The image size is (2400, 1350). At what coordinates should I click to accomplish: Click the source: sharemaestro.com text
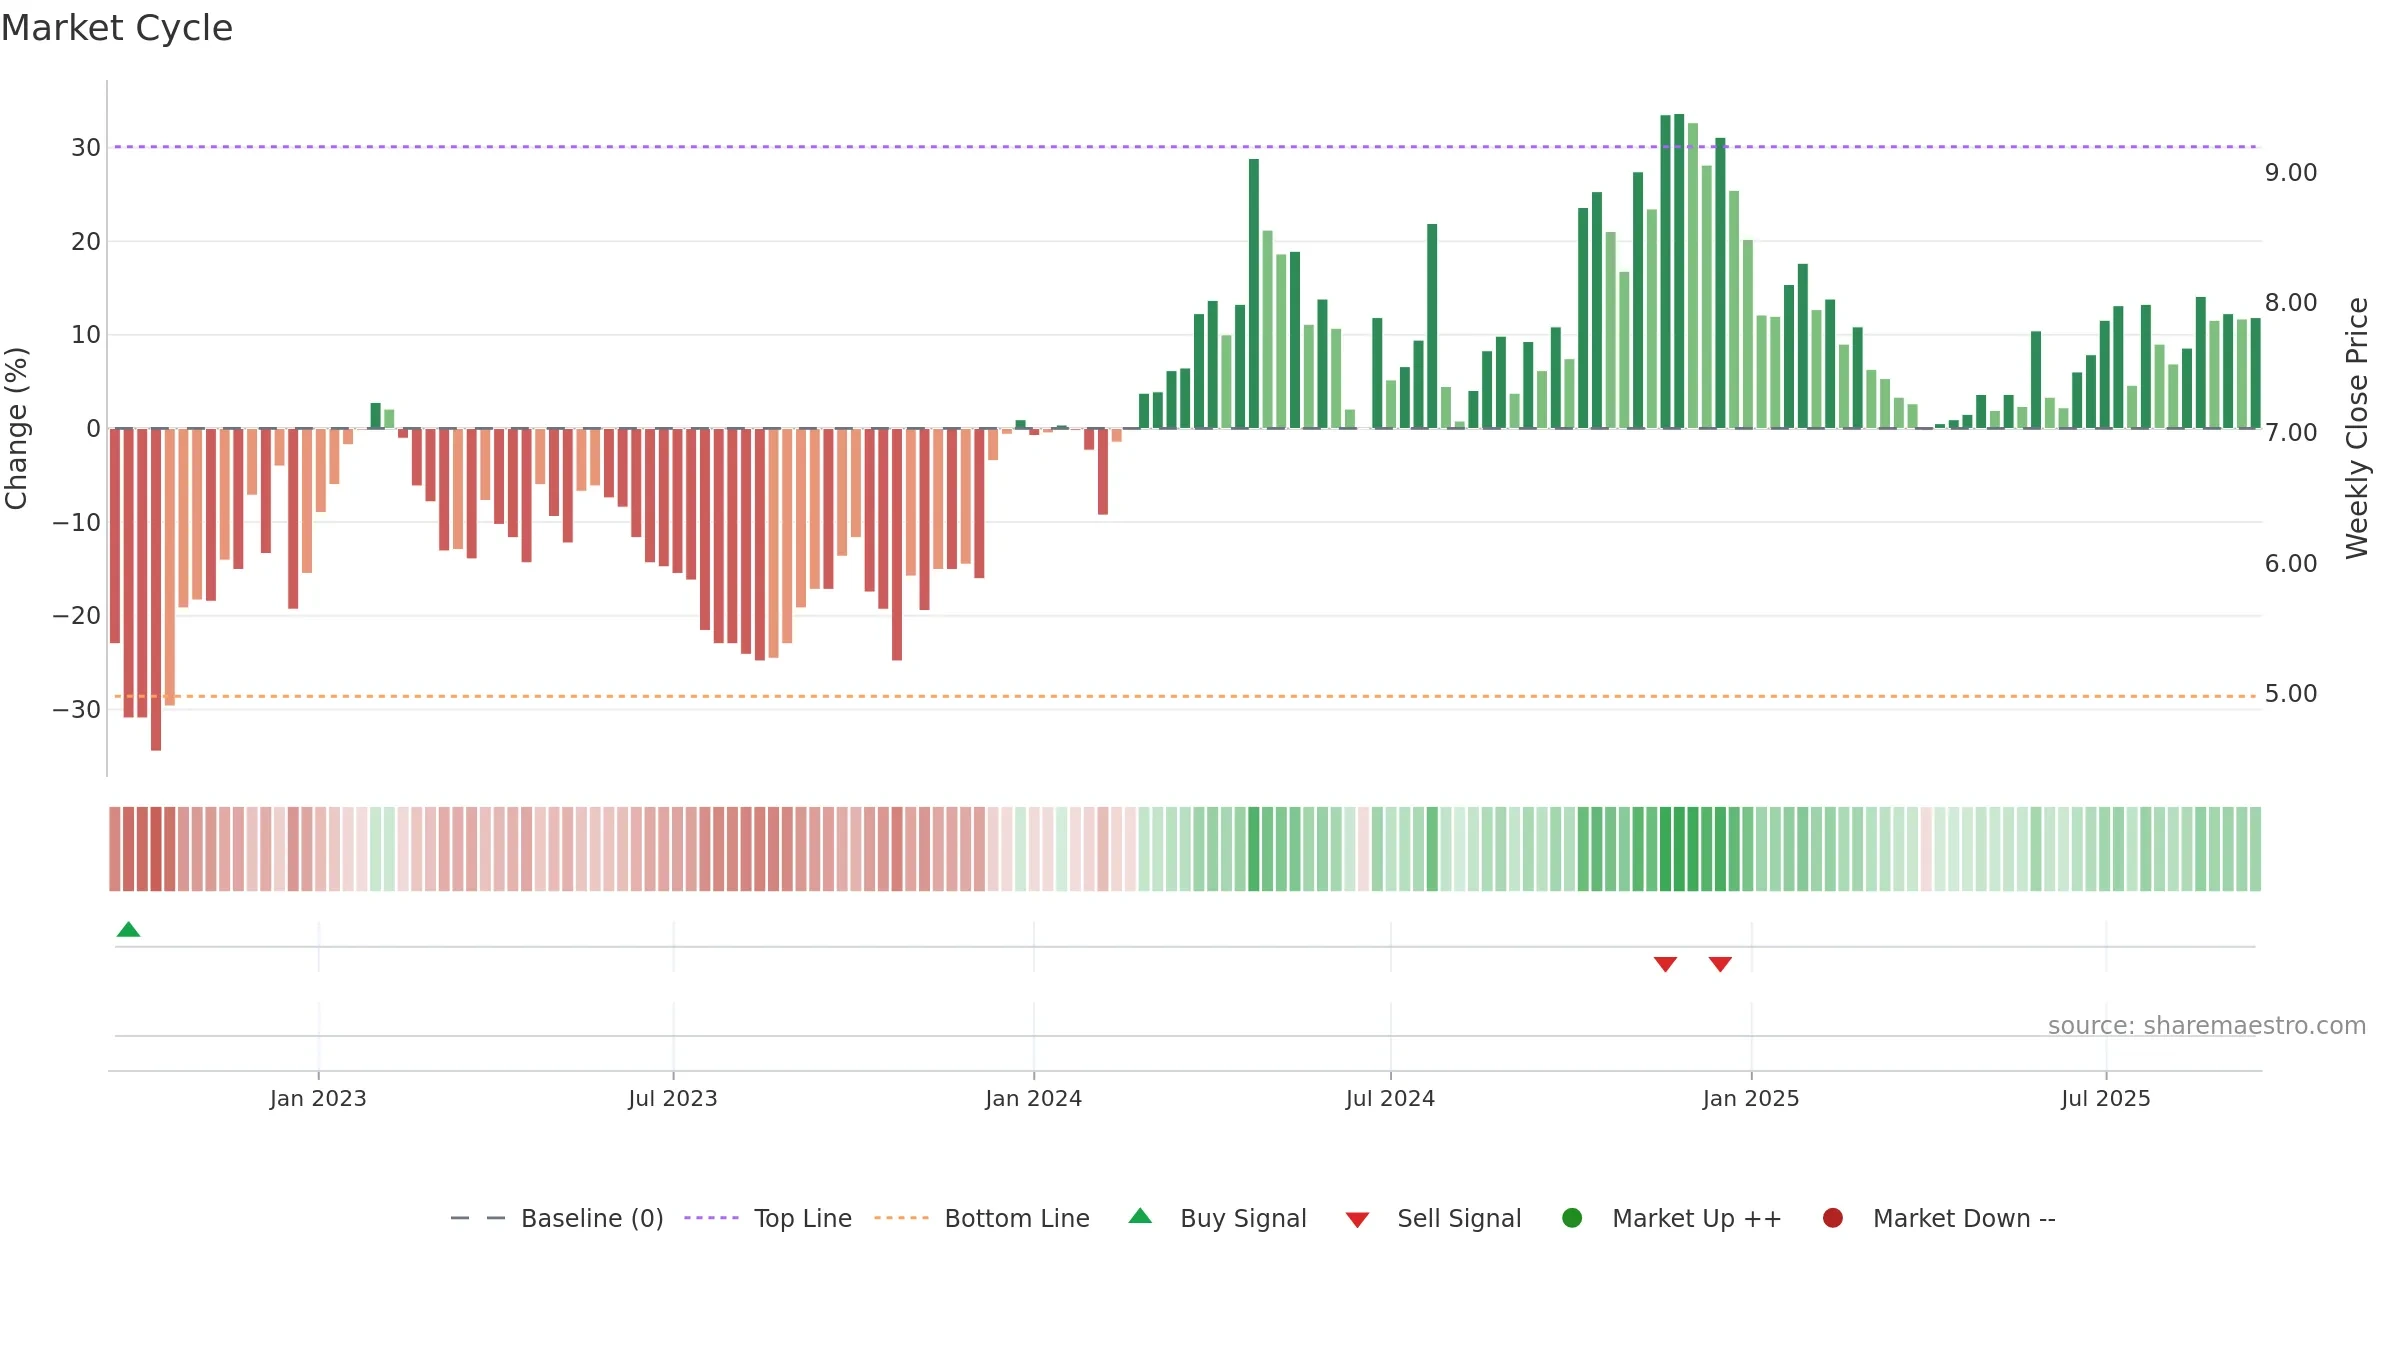[x=2207, y=1026]
